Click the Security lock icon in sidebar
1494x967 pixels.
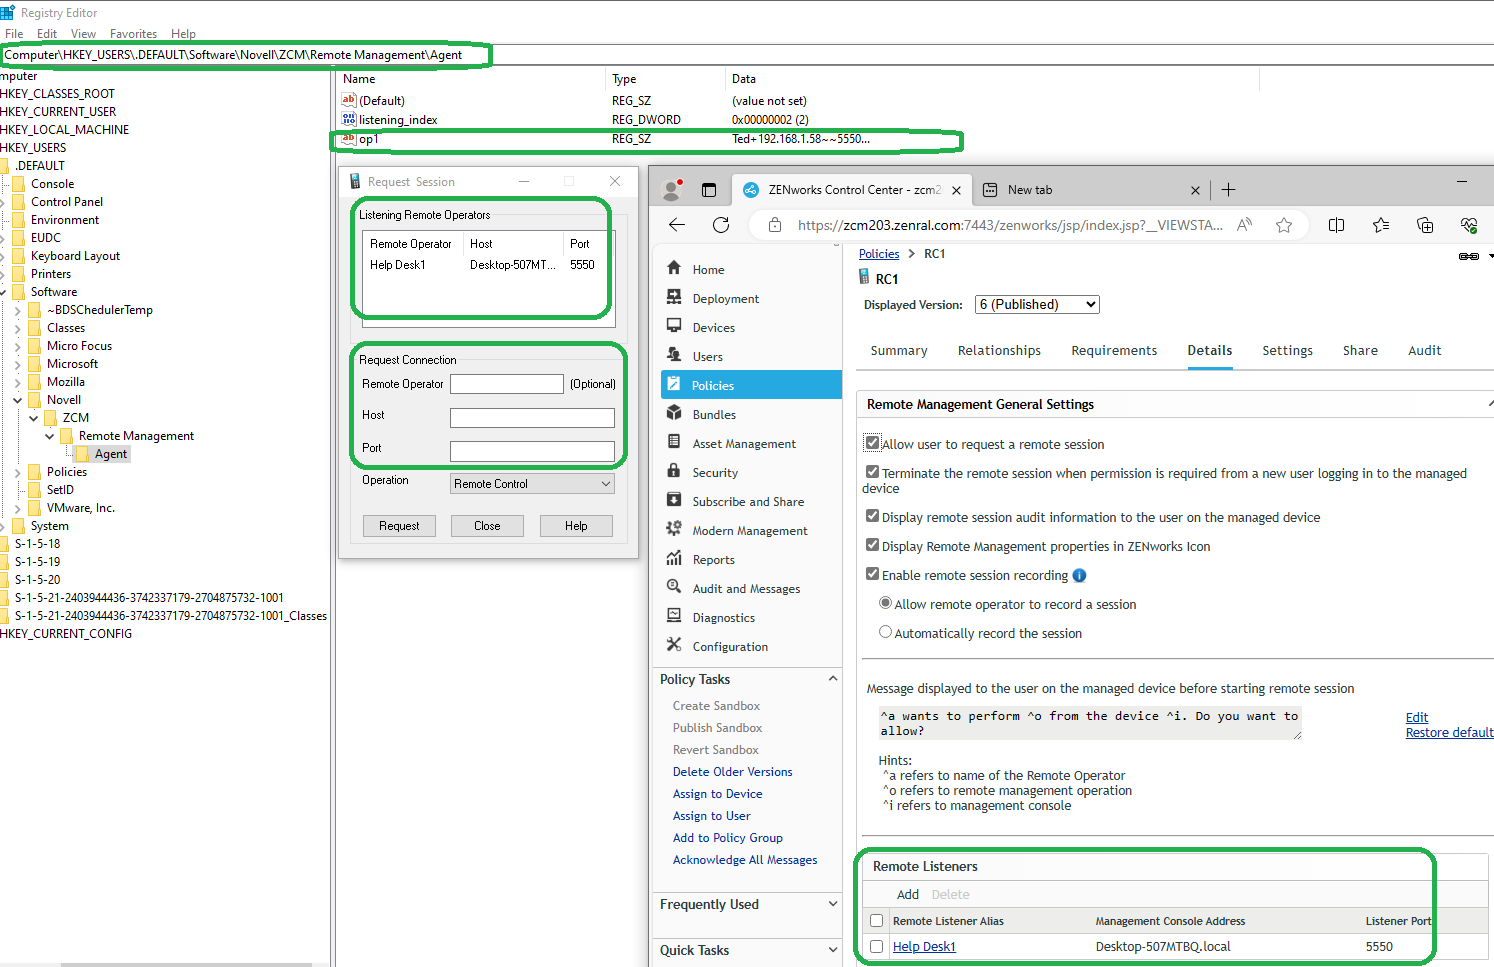coord(674,472)
